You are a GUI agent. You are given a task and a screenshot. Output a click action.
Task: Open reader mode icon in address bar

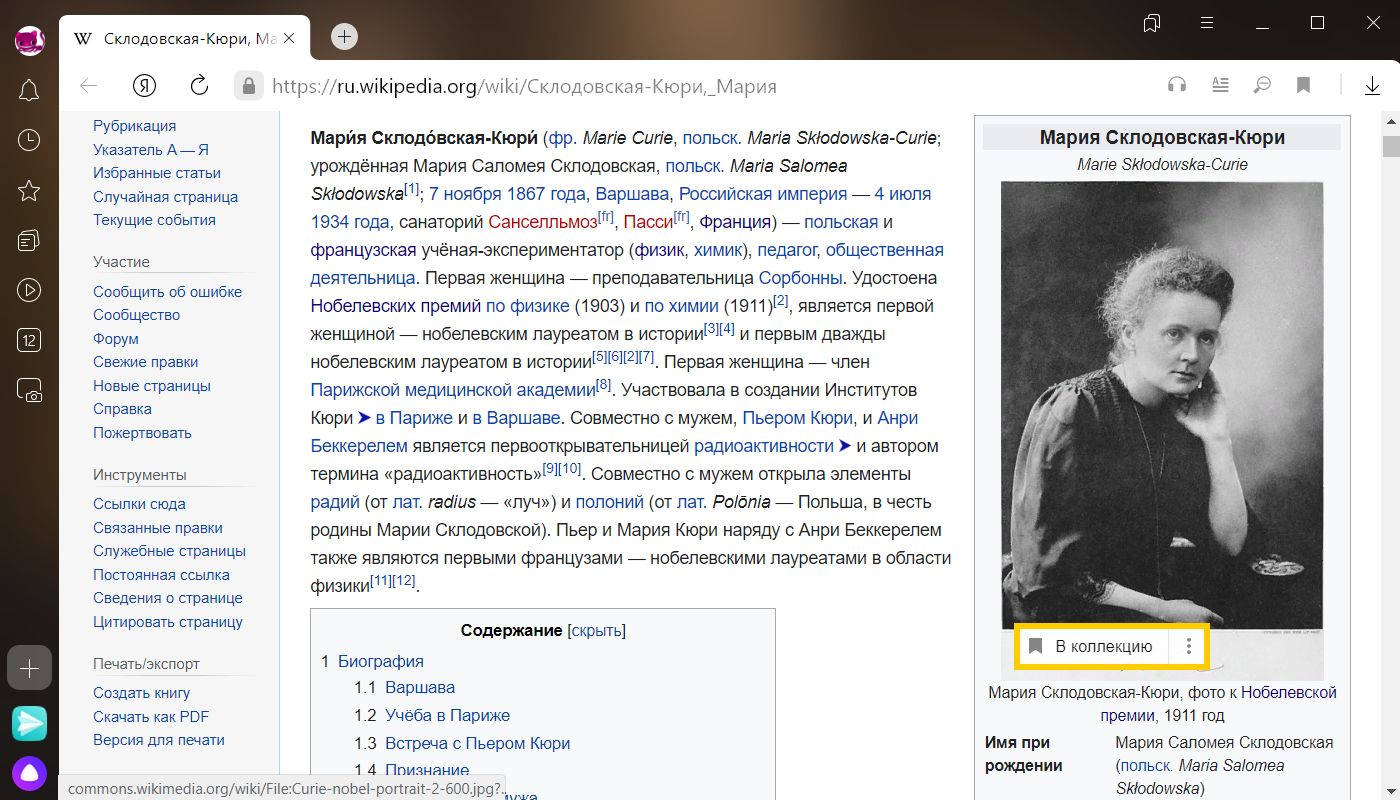click(x=1220, y=85)
